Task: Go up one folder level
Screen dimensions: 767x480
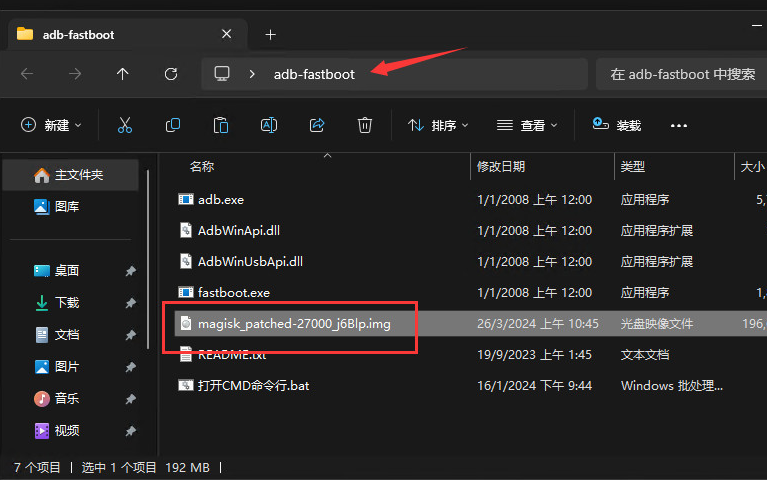Action: (123, 74)
